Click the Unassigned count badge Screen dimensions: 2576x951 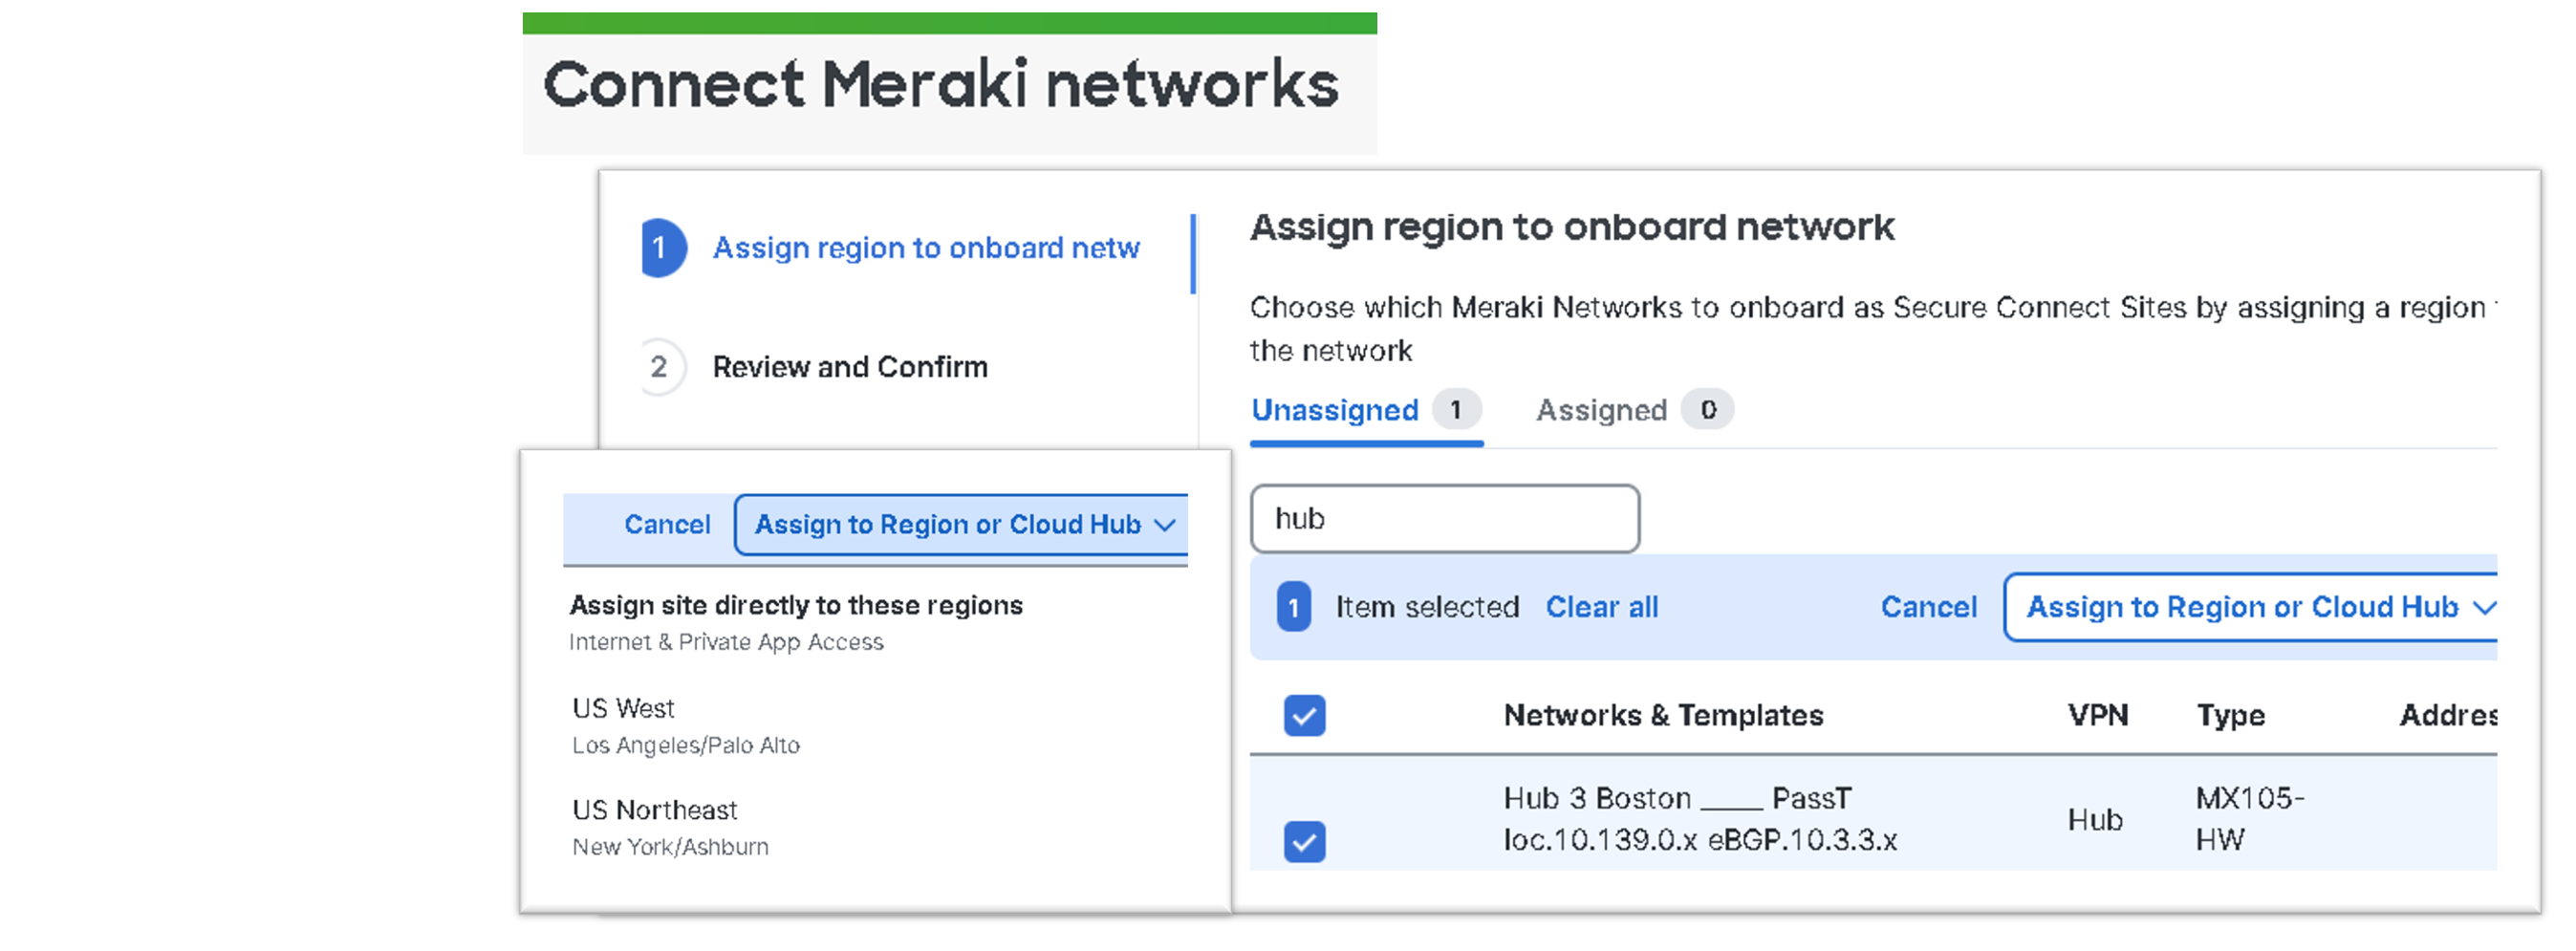tap(1455, 410)
